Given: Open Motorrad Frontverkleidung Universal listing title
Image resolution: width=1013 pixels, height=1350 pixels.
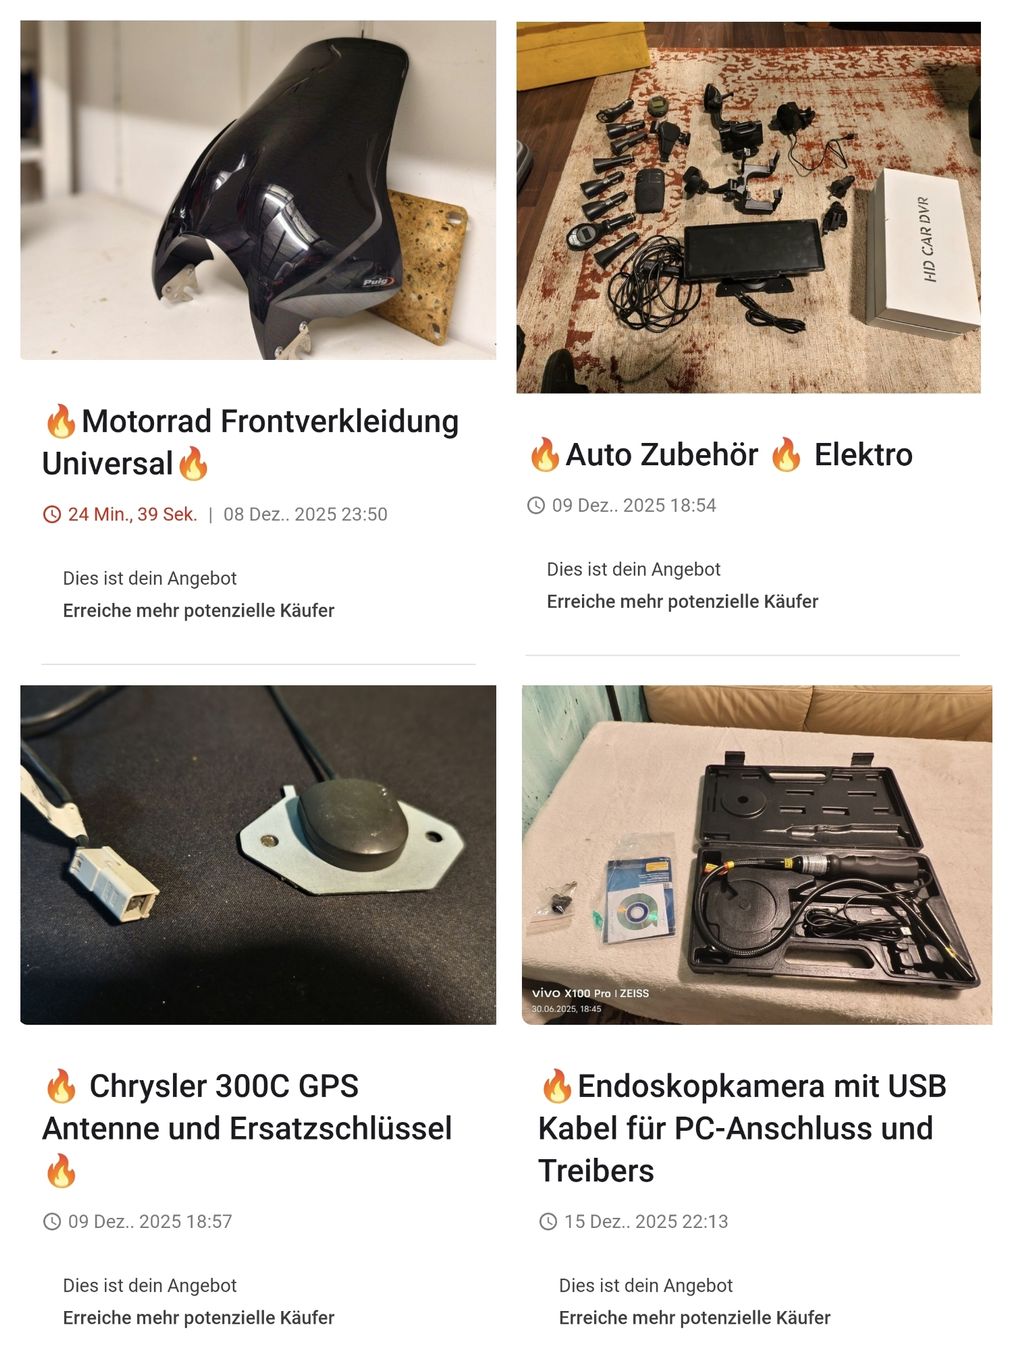Looking at the screenshot, I should click(250, 442).
